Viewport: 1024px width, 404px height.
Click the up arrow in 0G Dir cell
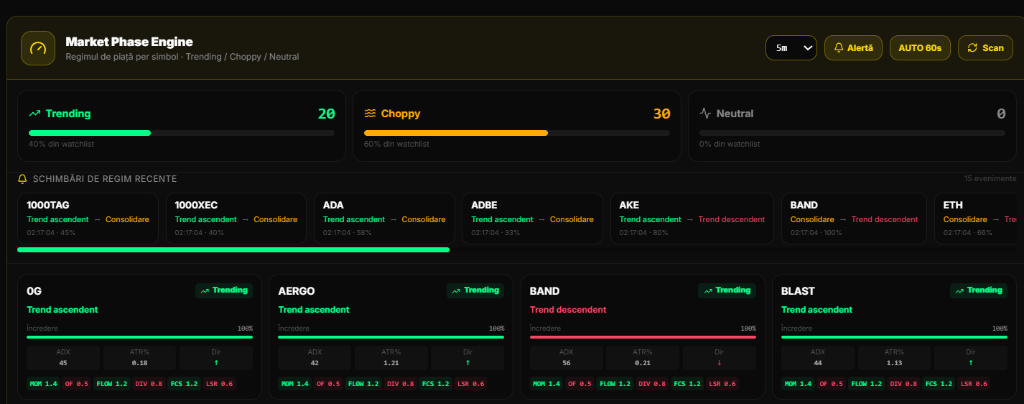pyautogui.click(x=216, y=362)
